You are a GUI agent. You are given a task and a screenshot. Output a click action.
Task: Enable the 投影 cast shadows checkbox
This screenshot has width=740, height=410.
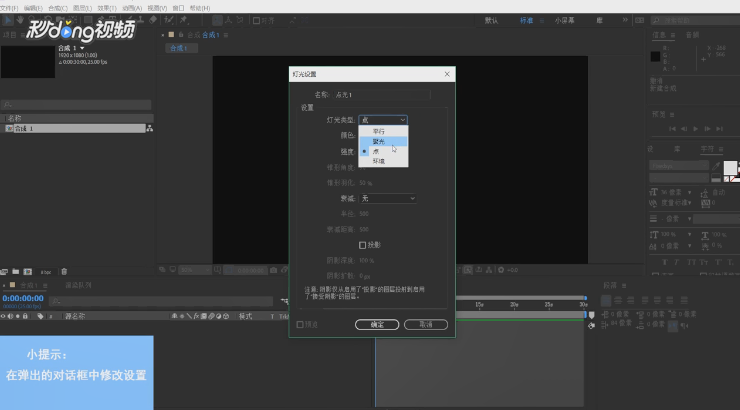[362, 245]
